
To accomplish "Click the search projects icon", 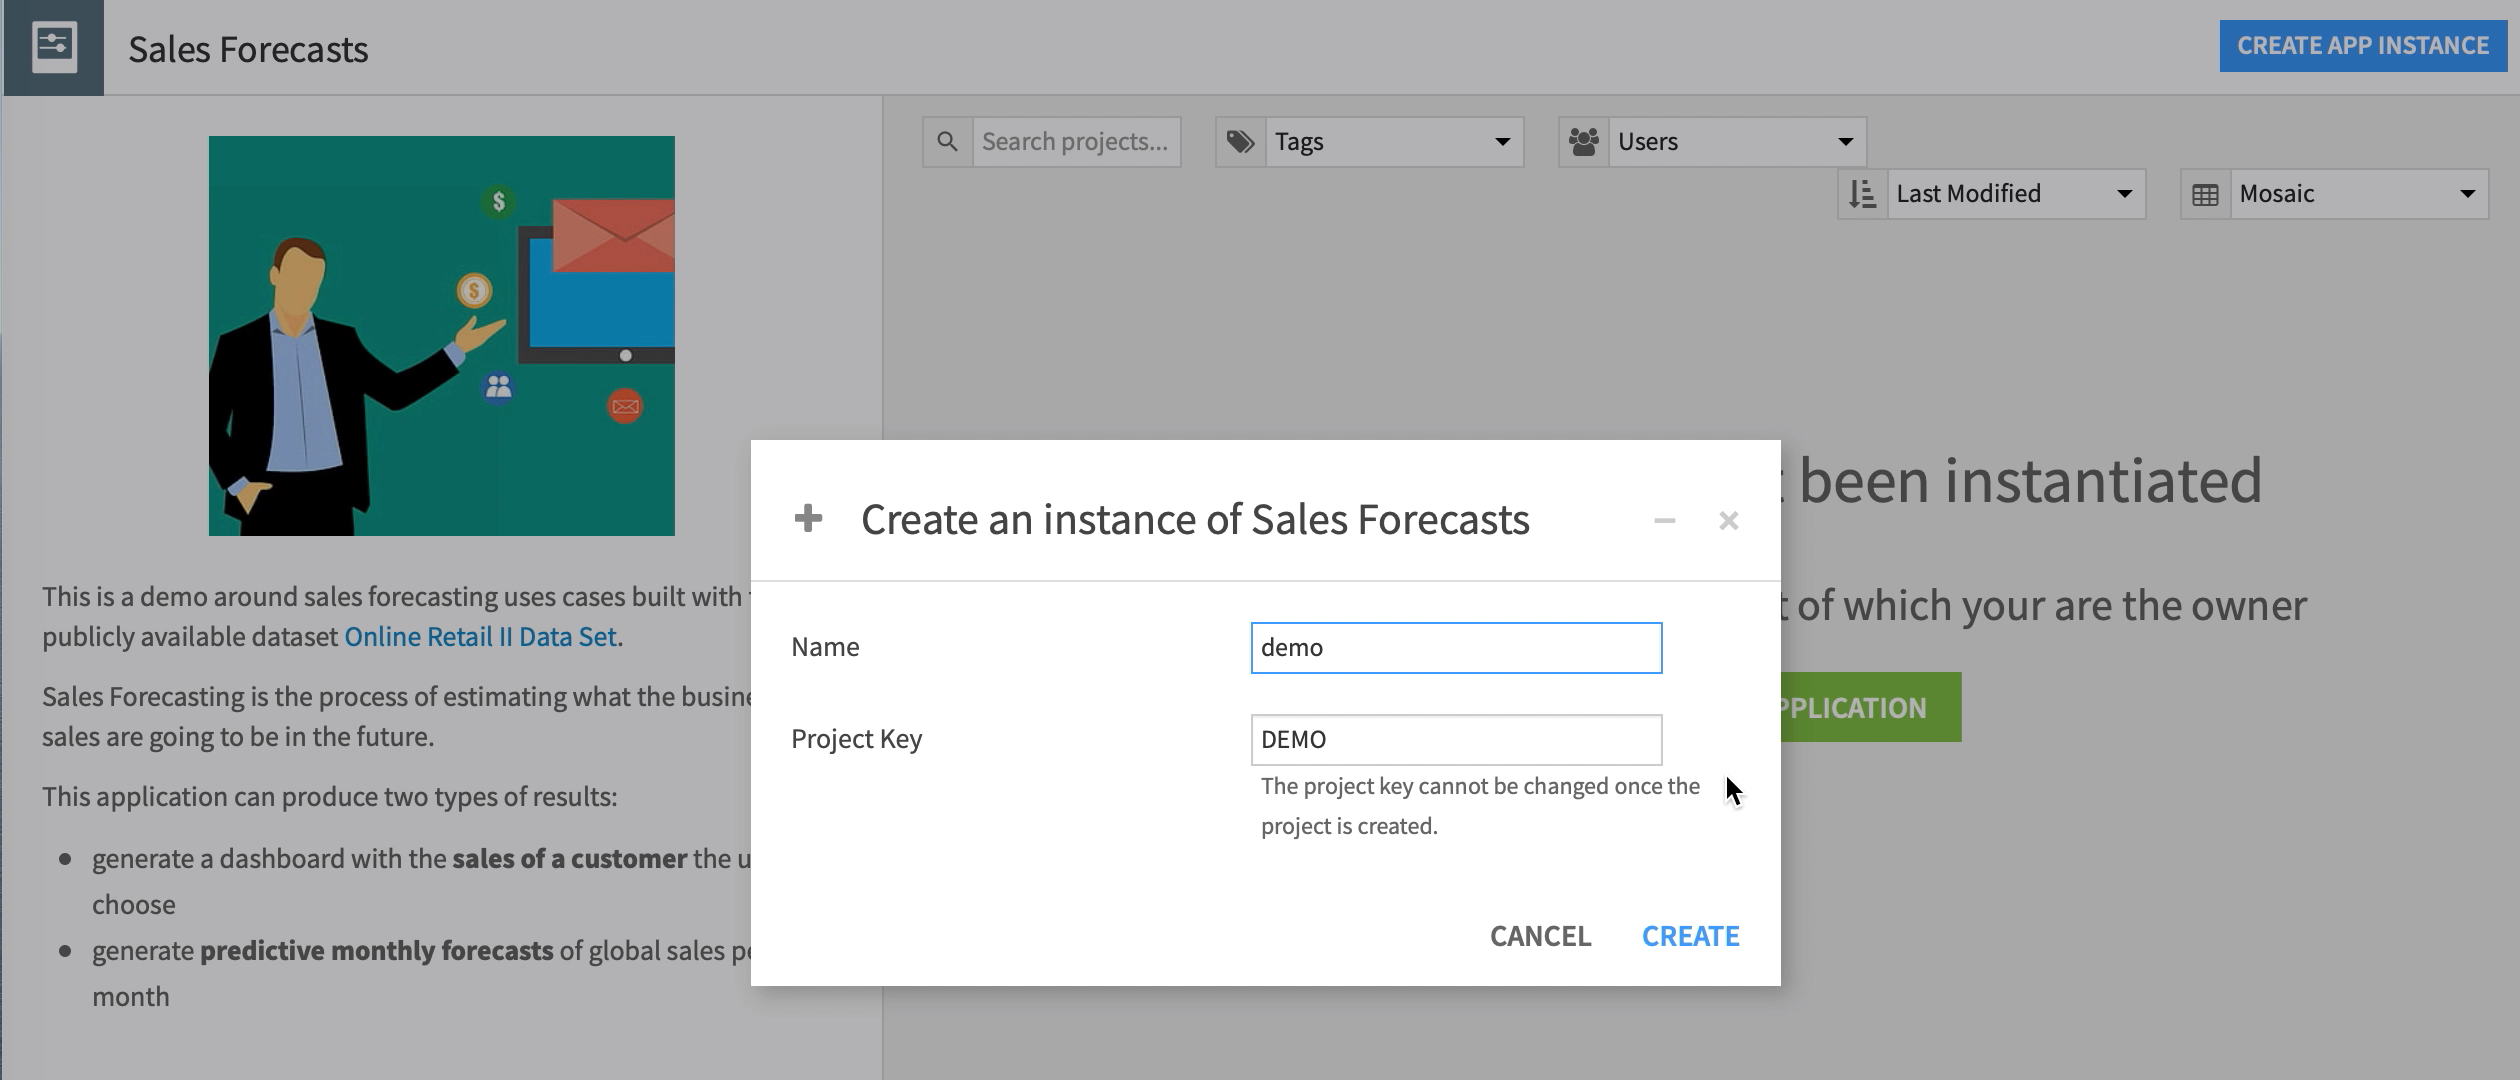I will click(945, 141).
